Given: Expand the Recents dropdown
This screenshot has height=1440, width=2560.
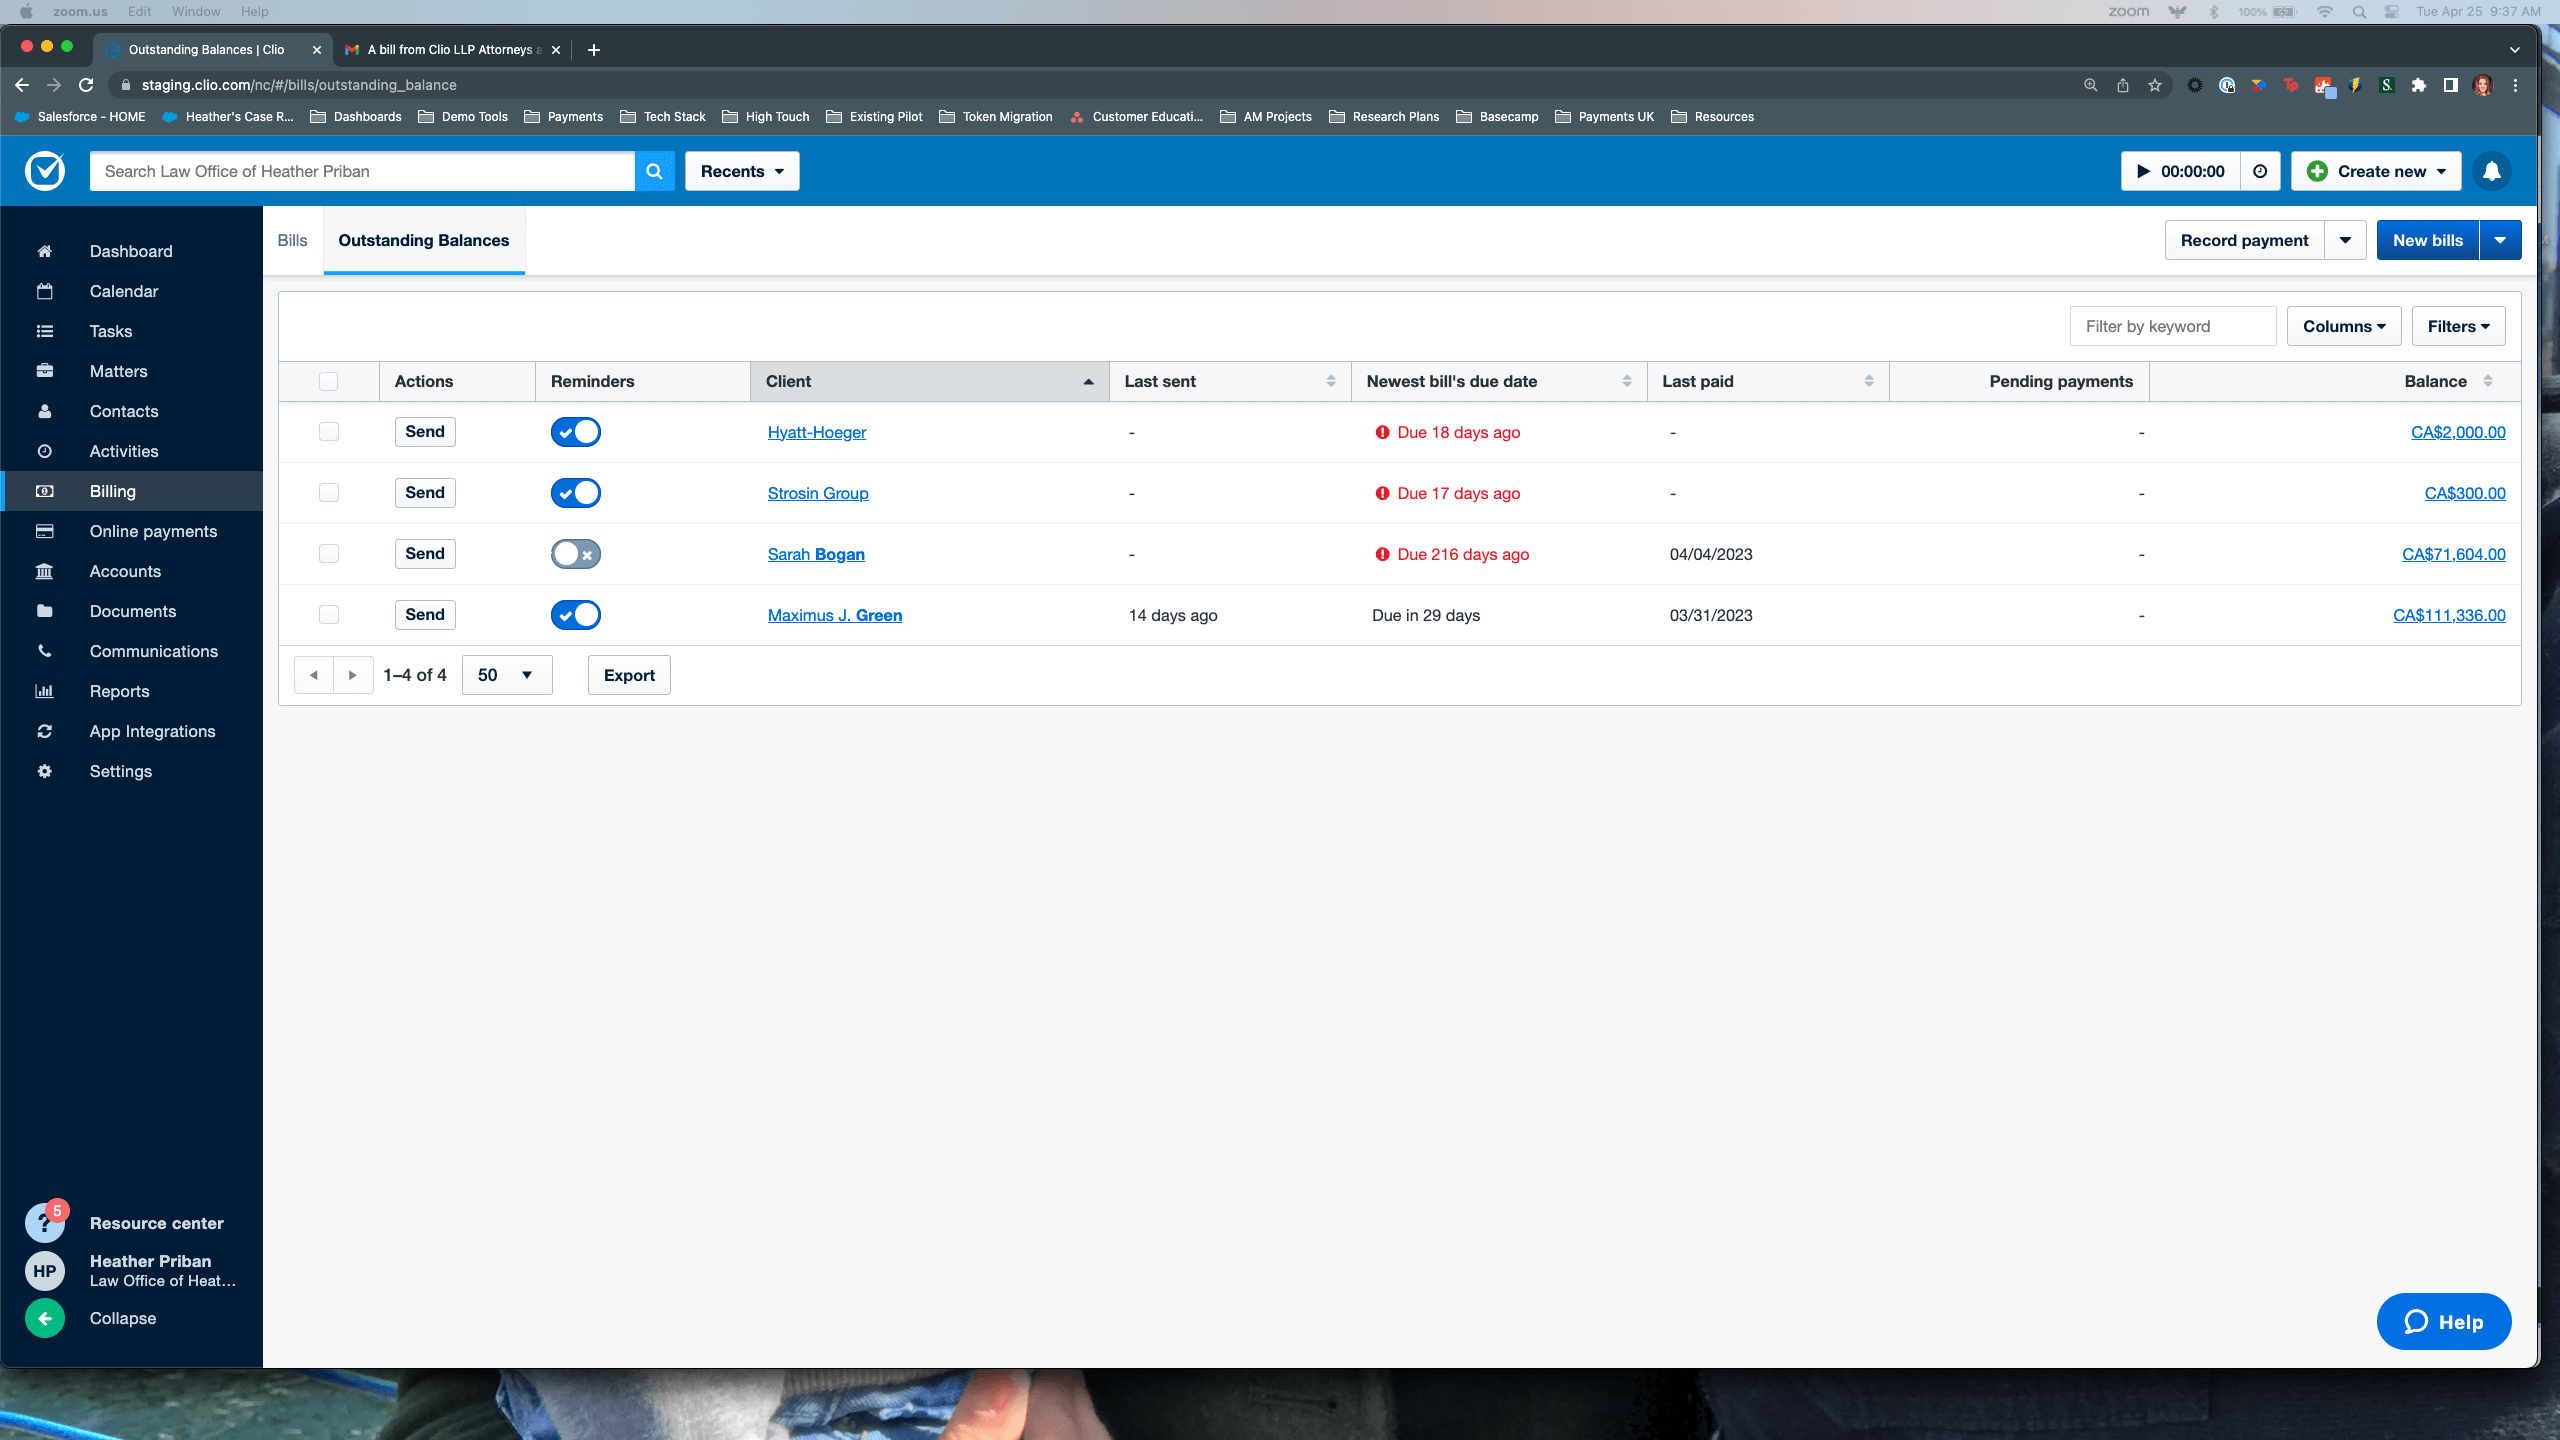Looking at the screenshot, I should tap(742, 171).
